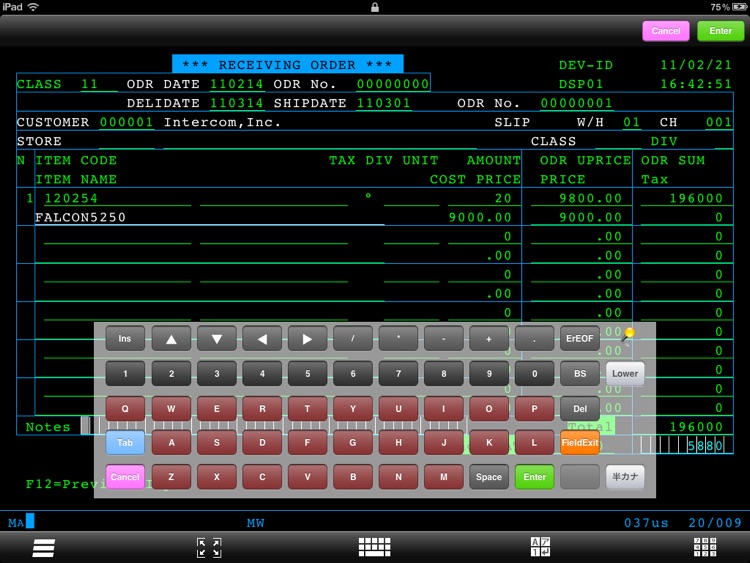Tap the down arrow key
The image size is (750, 563).
pyautogui.click(x=217, y=339)
